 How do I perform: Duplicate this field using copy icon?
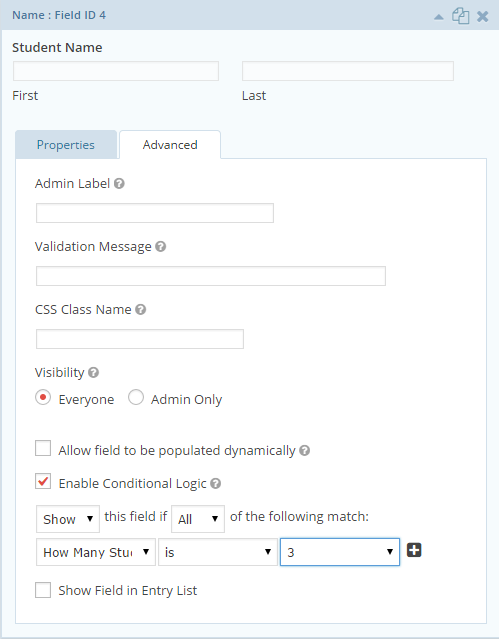click(461, 16)
